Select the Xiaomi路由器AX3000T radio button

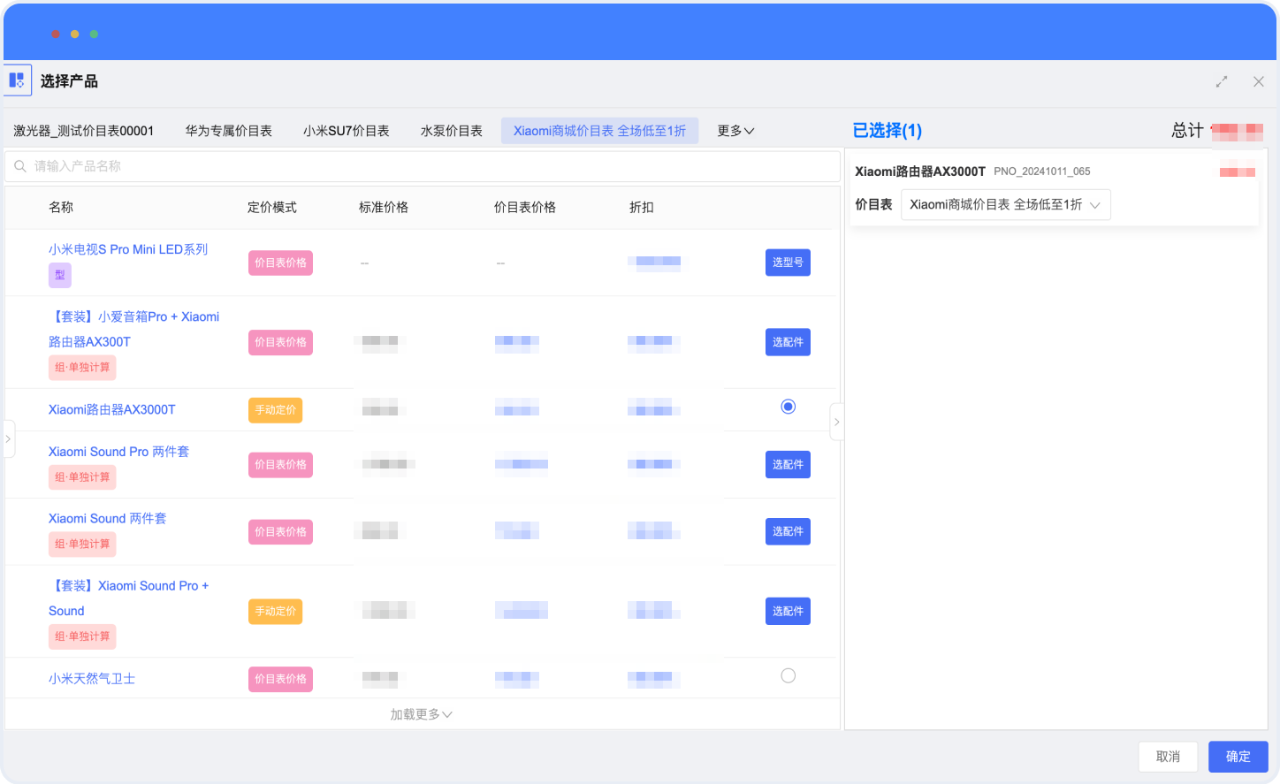pos(788,407)
